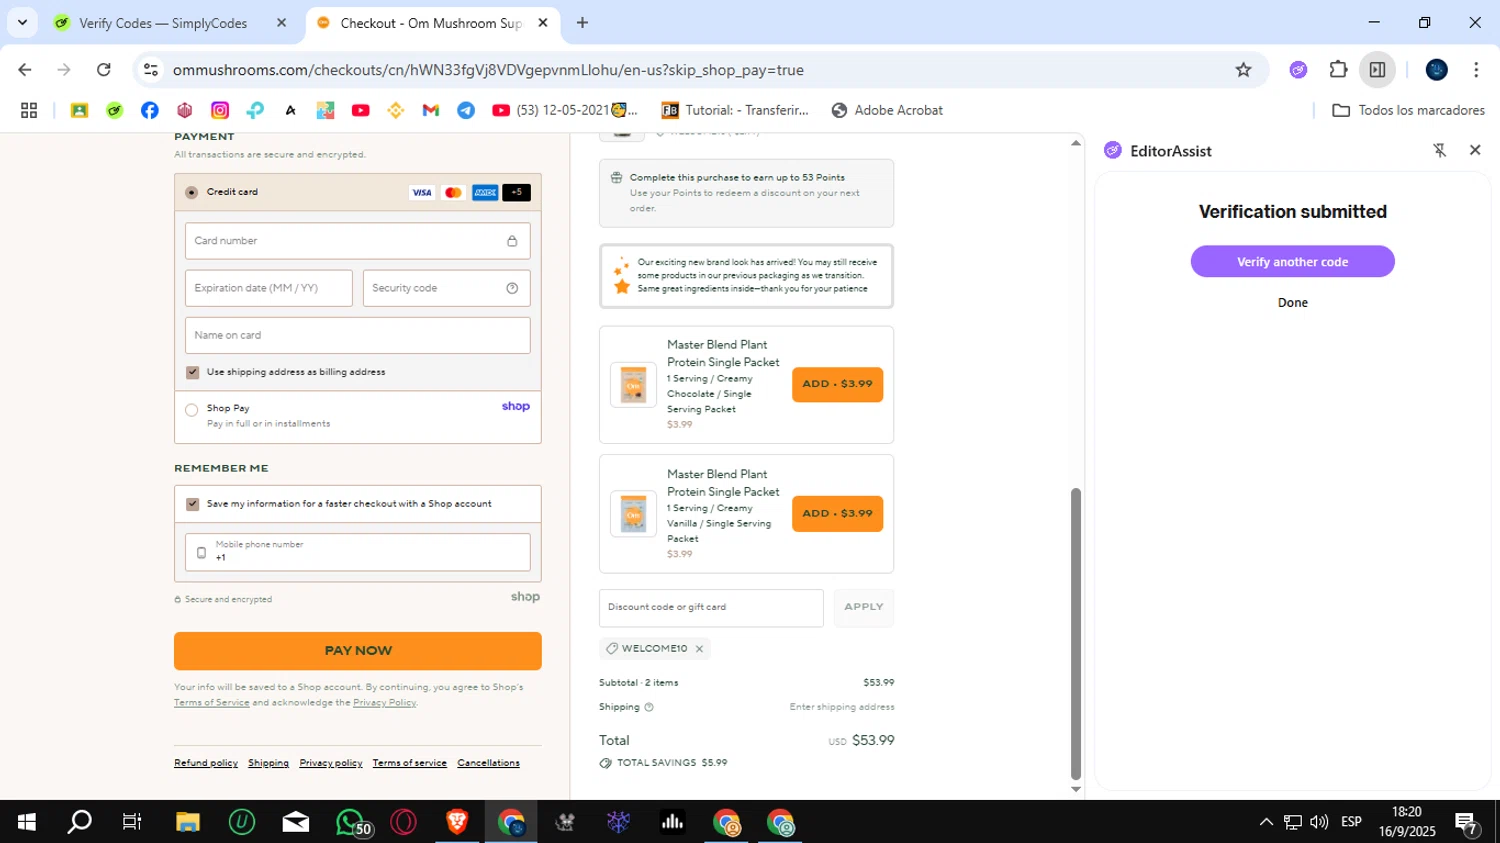1500x843 pixels.
Task: View site information icon in address bar
Action: click(151, 70)
